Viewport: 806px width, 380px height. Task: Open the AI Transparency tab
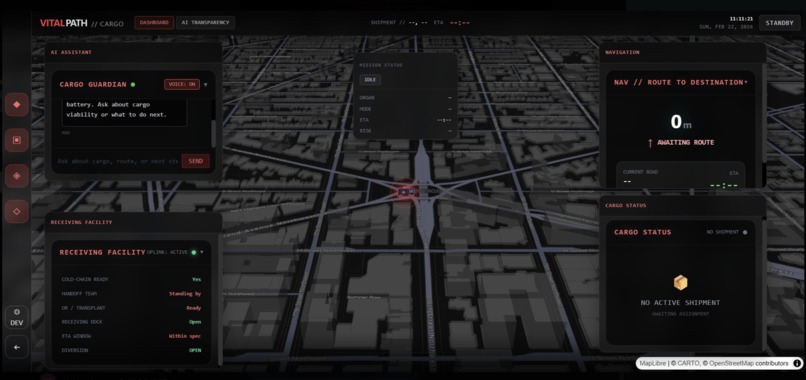(206, 23)
